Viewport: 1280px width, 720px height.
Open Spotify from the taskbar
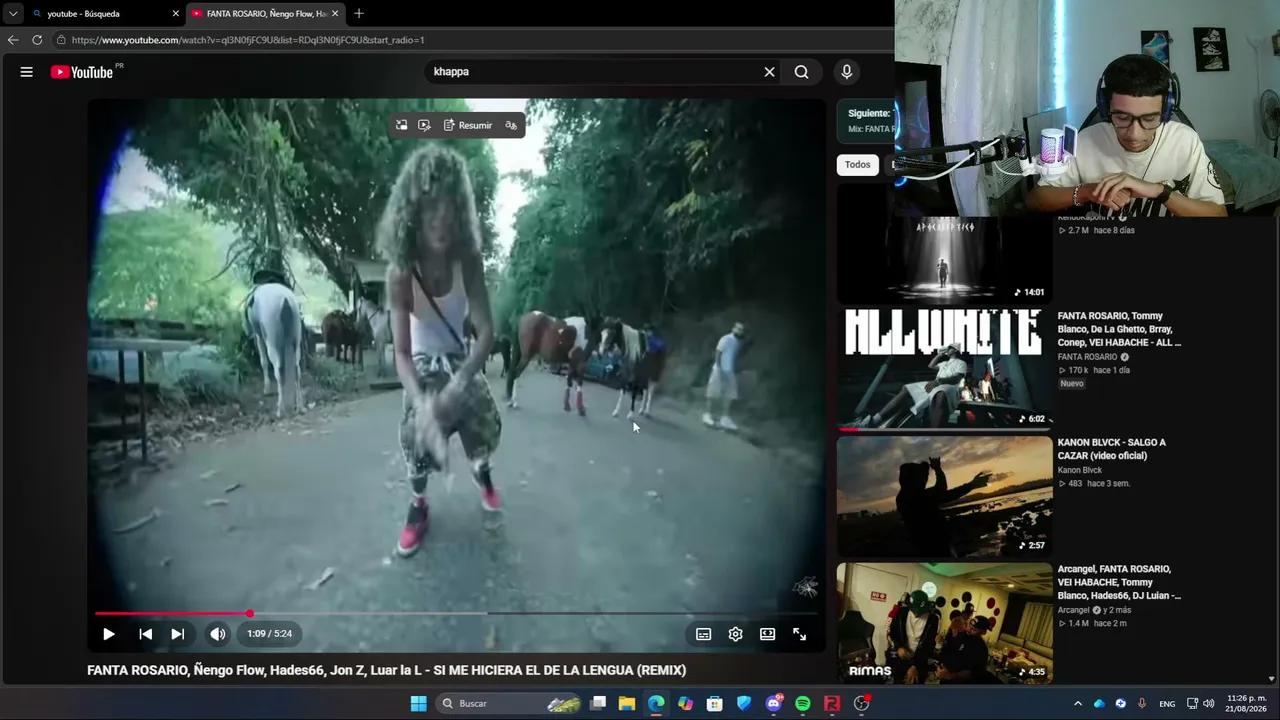(802, 704)
